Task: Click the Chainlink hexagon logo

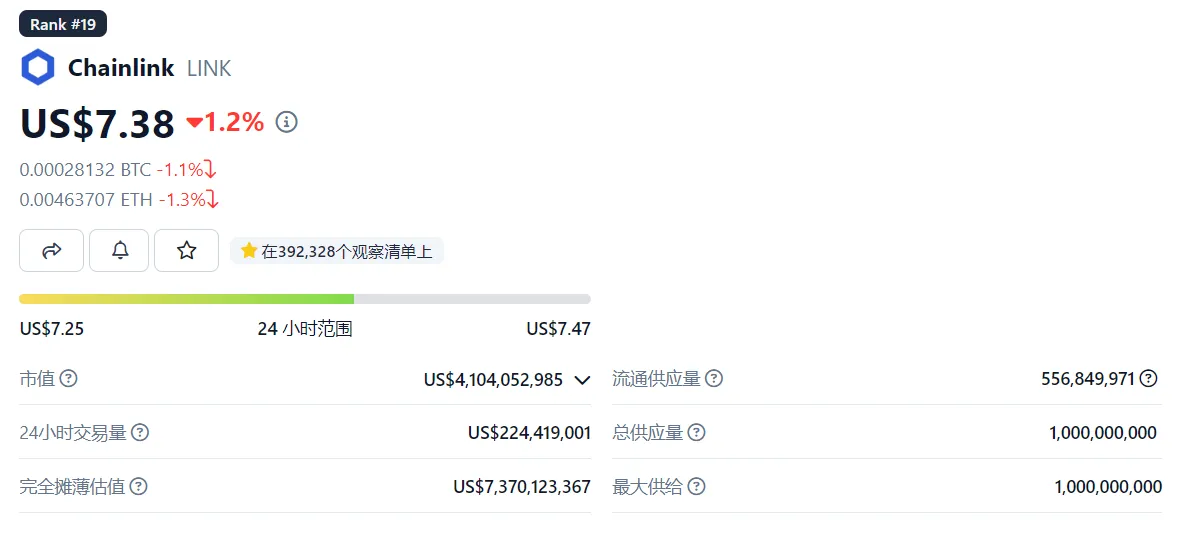Action: coord(38,68)
